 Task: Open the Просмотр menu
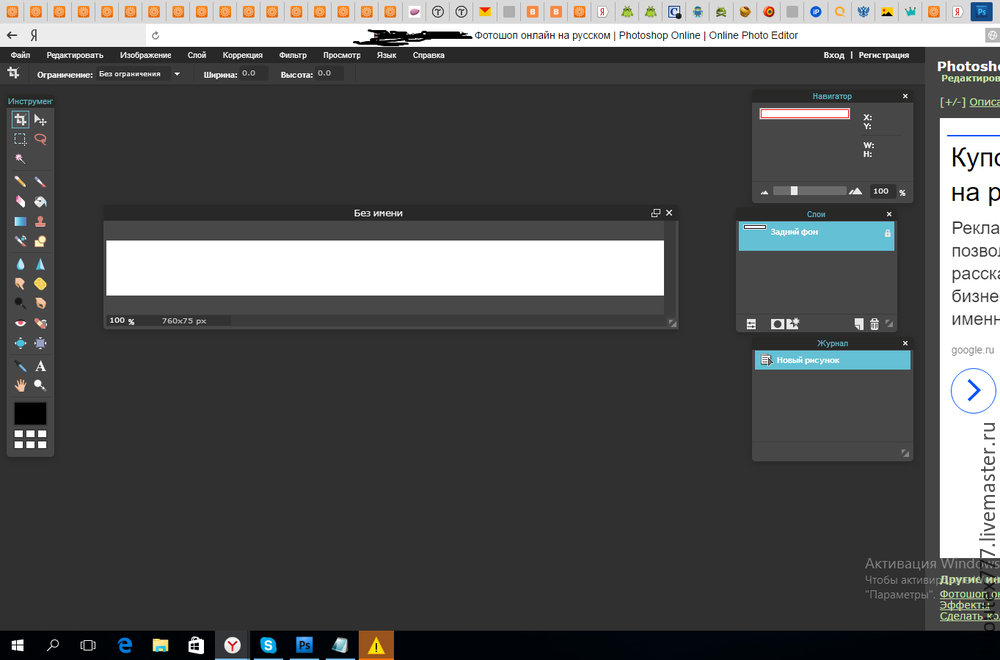(x=342, y=55)
